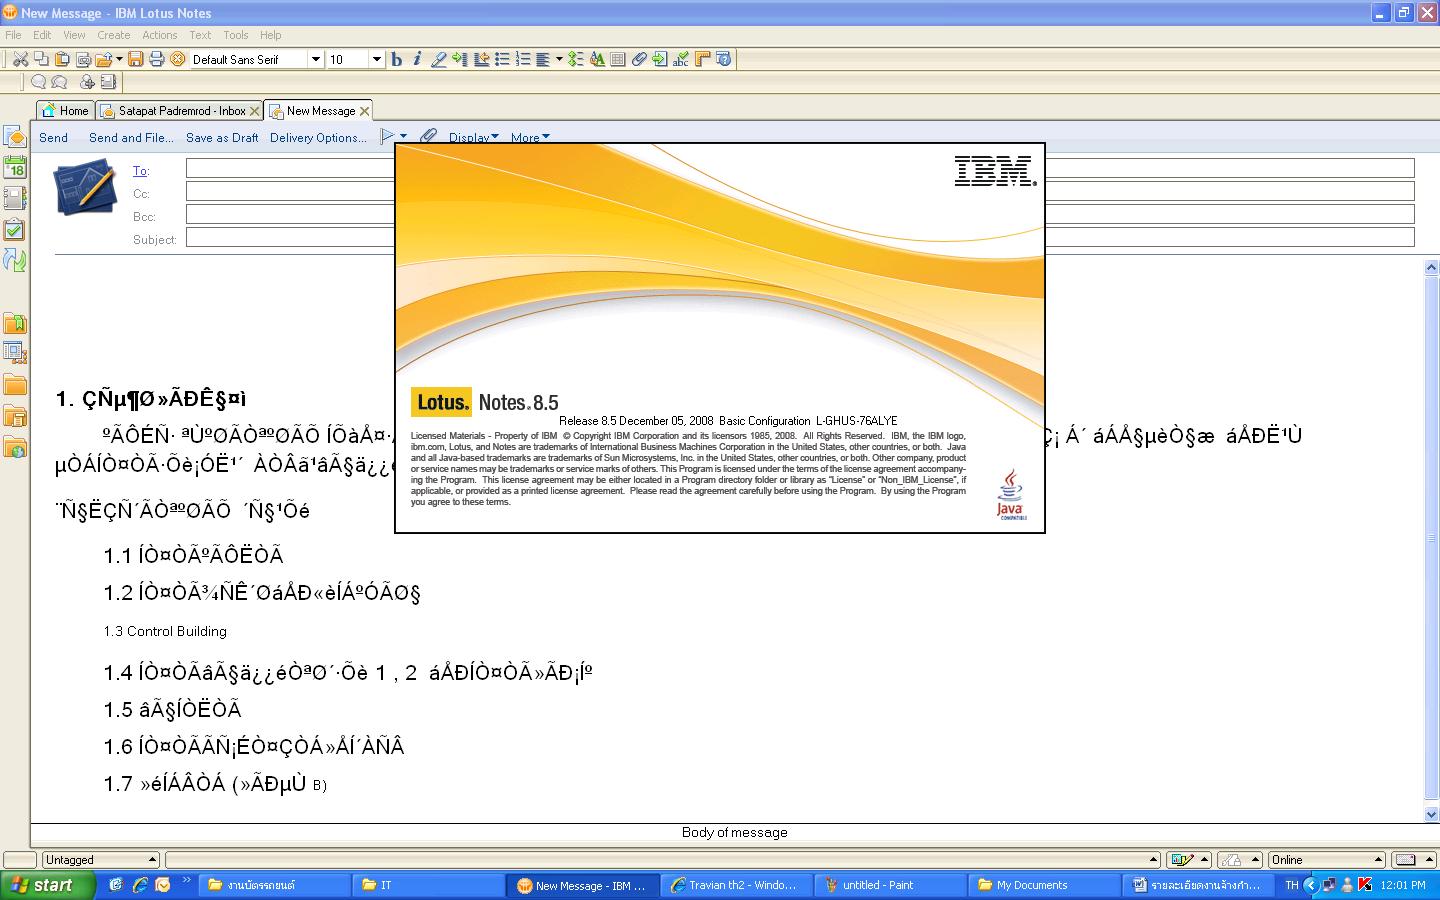The height and width of the screenshot is (900, 1440).
Task: Click the Paste clipboard icon
Action: click(62, 59)
